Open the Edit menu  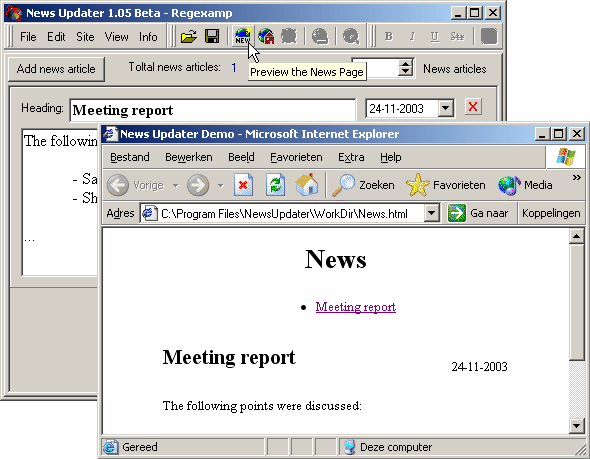(x=56, y=36)
